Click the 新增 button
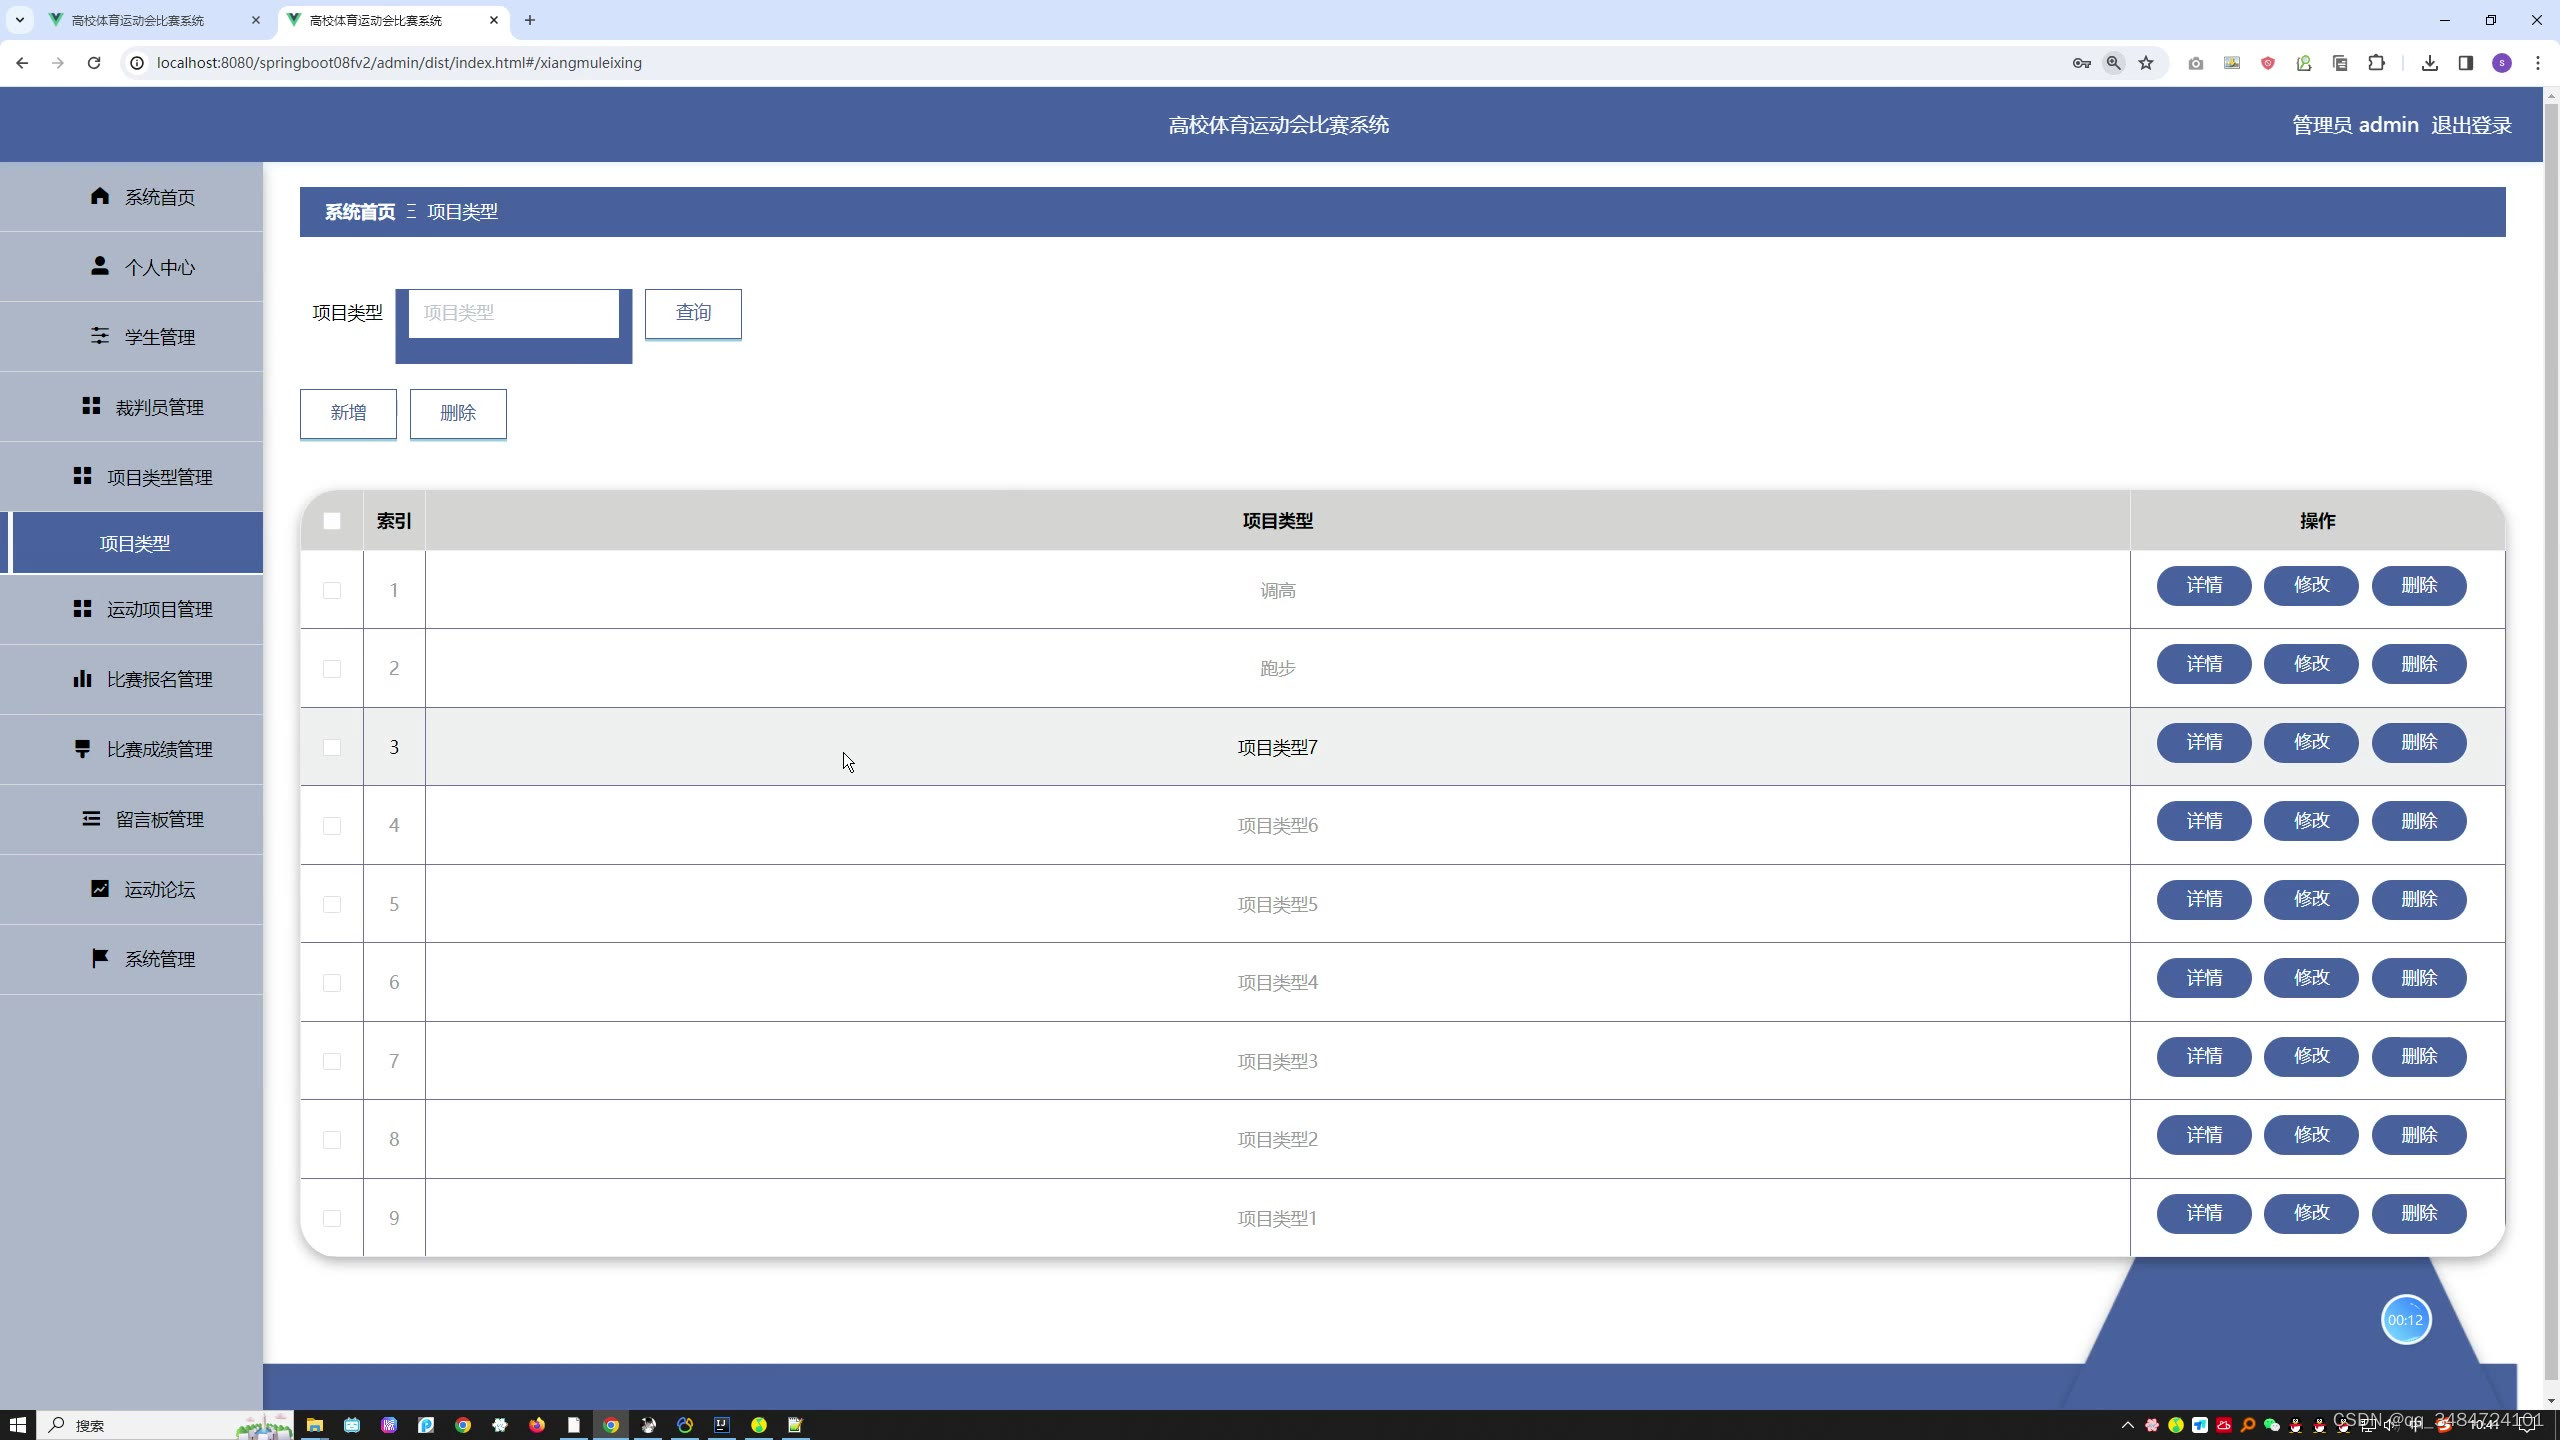The width and height of the screenshot is (2560, 1440). point(348,413)
